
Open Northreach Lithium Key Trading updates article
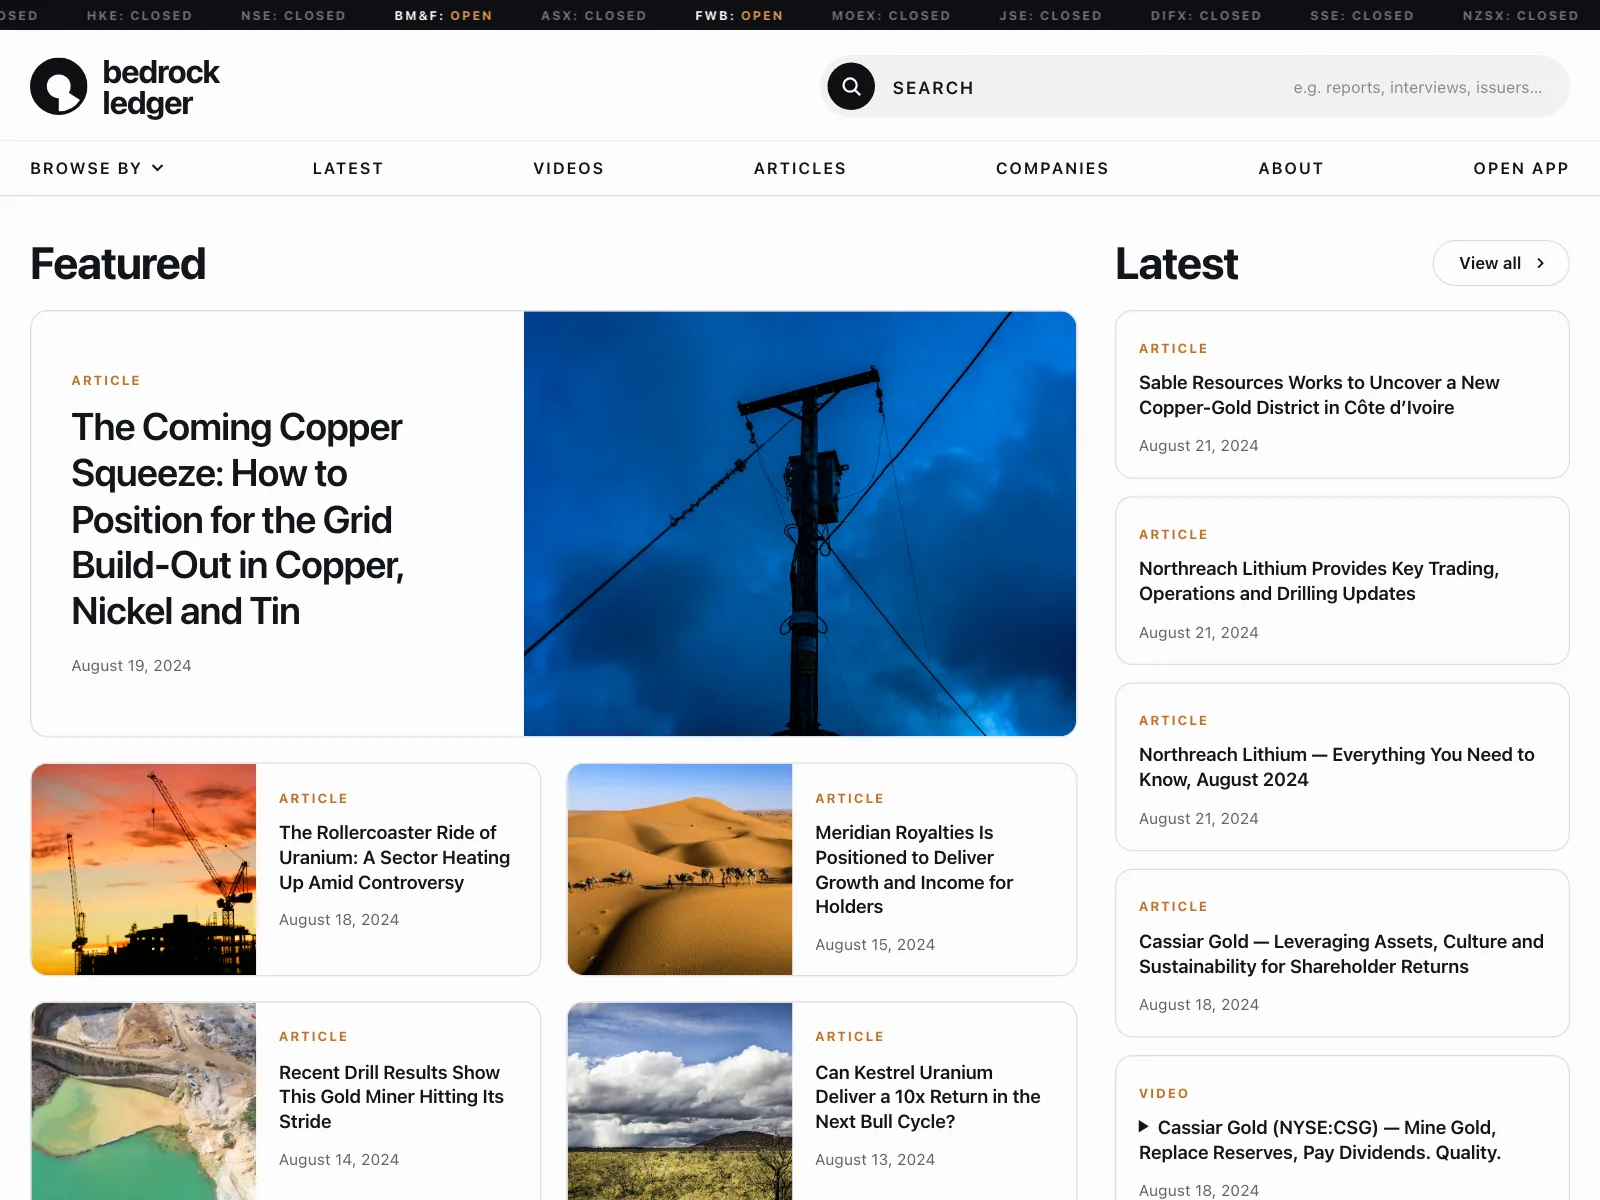[x=1319, y=581]
